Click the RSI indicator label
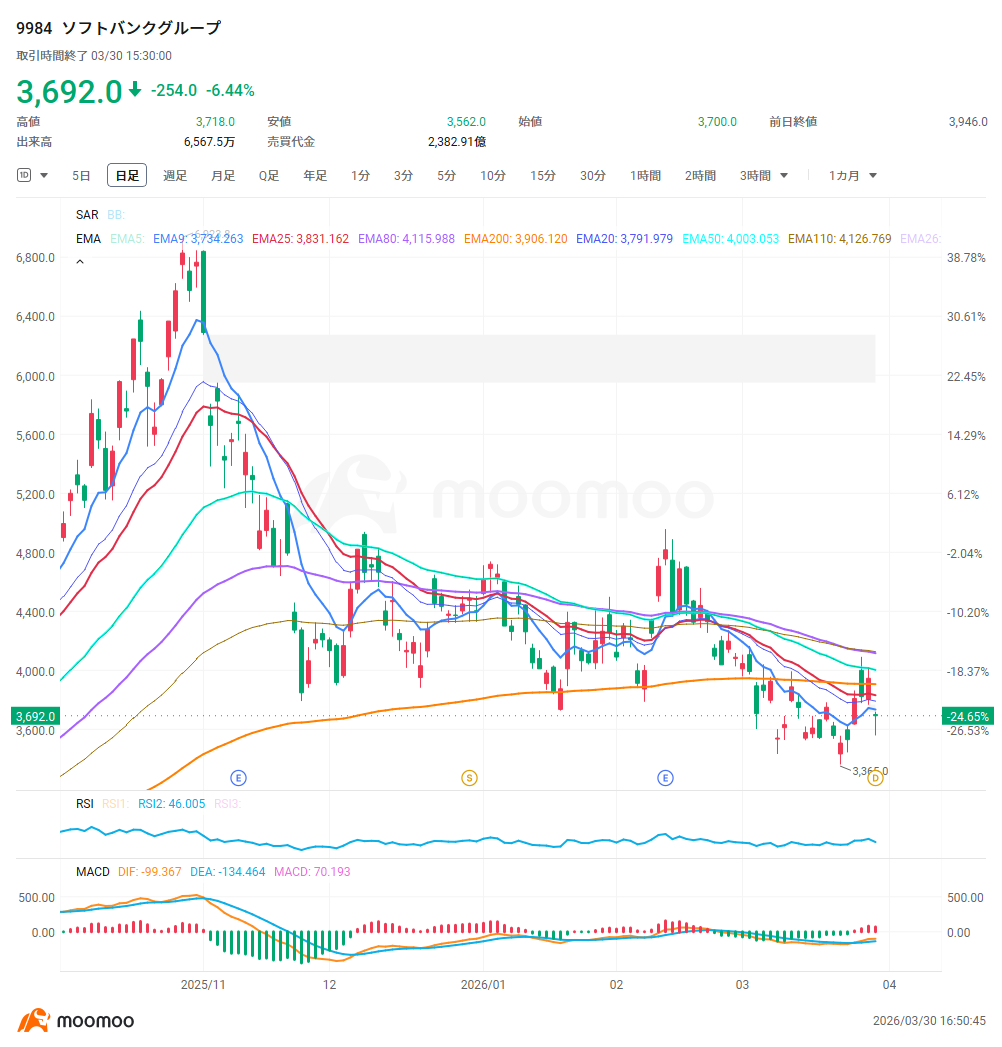The image size is (1002, 1047). (85, 804)
